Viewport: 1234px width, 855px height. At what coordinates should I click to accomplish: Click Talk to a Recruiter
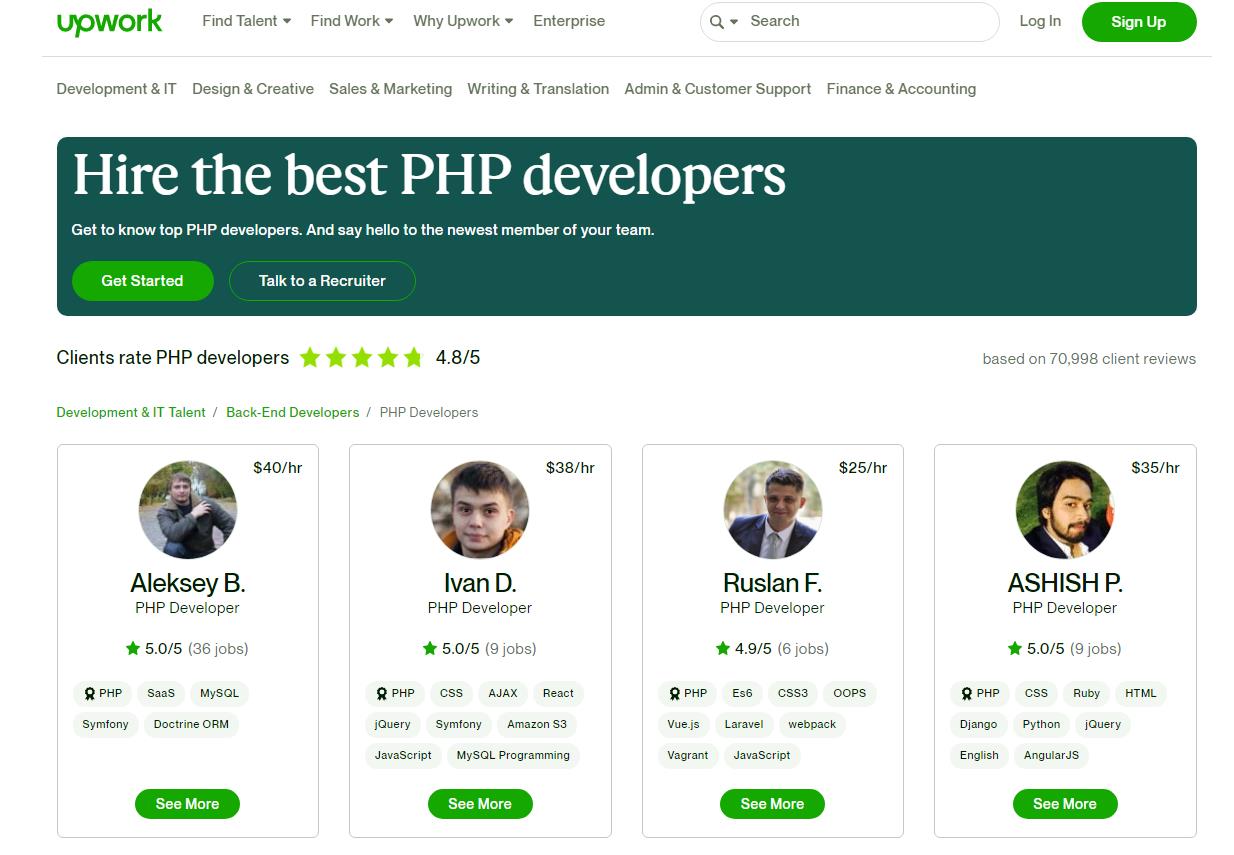point(322,281)
